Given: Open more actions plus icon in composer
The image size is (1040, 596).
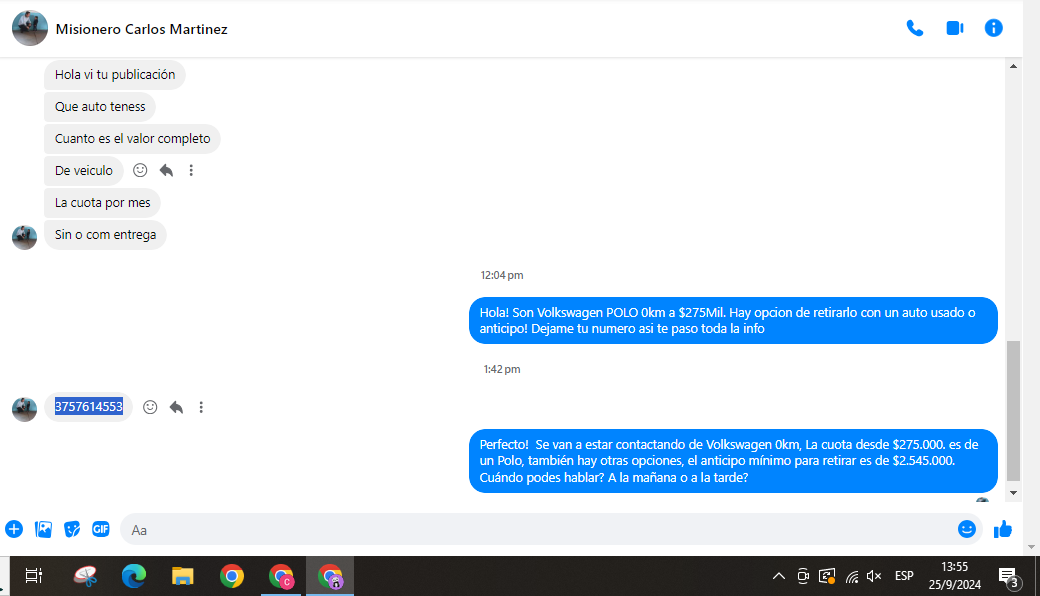Looking at the screenshot, I should click(14, 529).
